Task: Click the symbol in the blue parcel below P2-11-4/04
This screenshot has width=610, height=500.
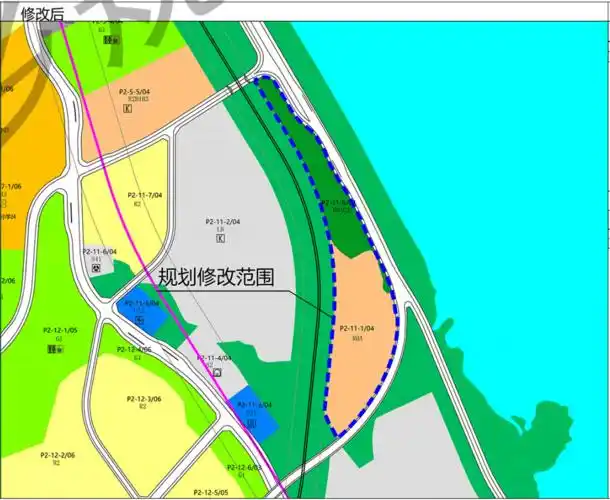Action: [252, 423]
